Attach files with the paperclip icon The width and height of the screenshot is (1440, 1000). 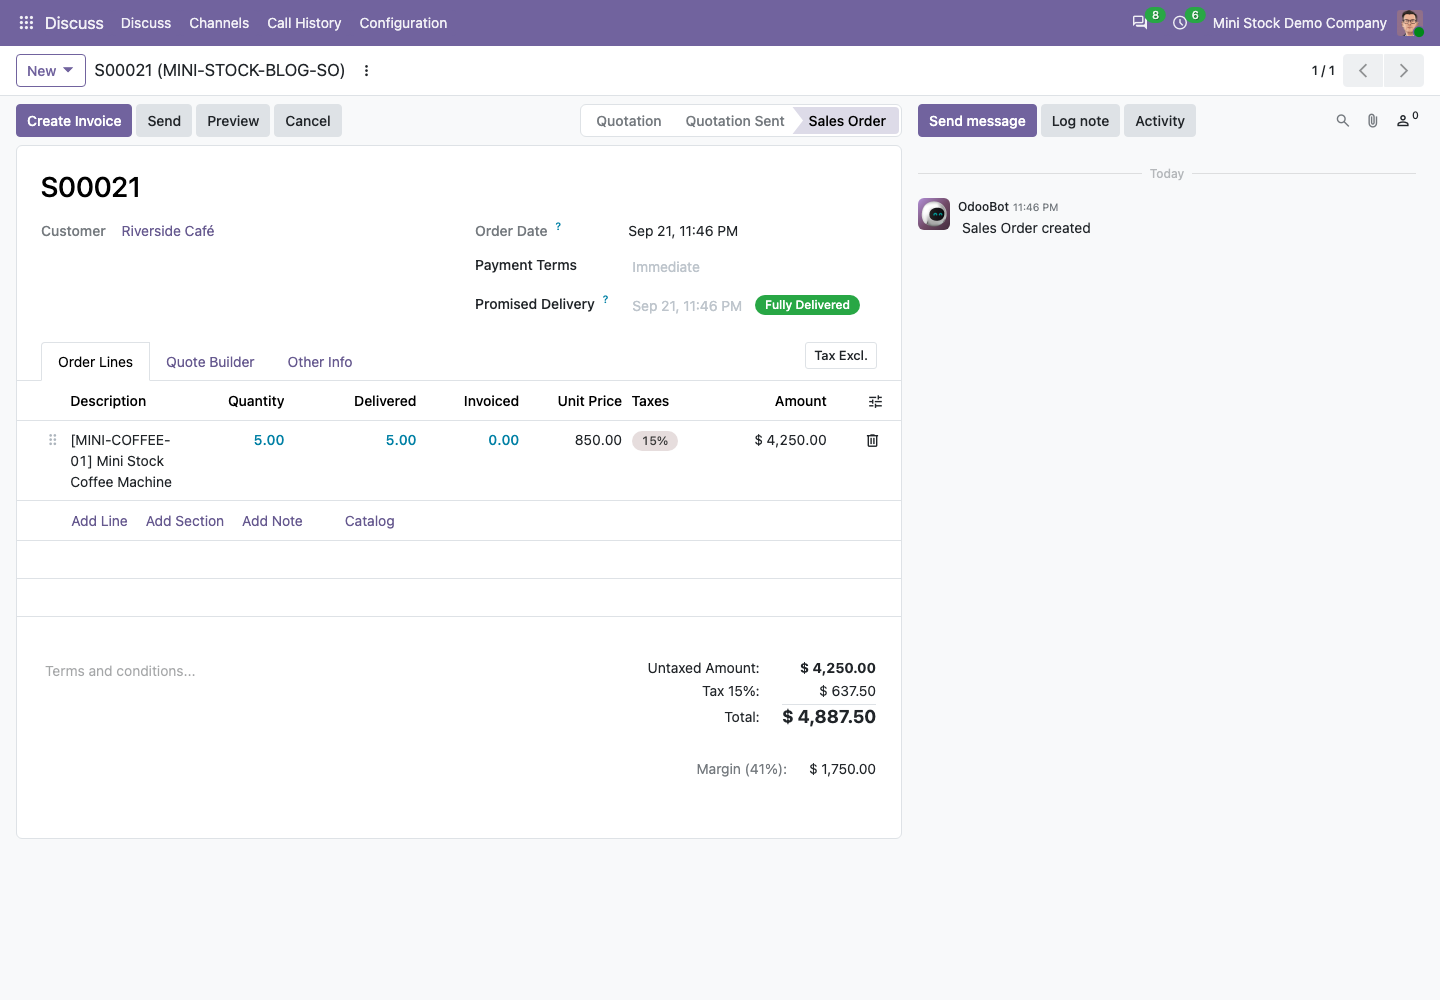(1373, 121)
